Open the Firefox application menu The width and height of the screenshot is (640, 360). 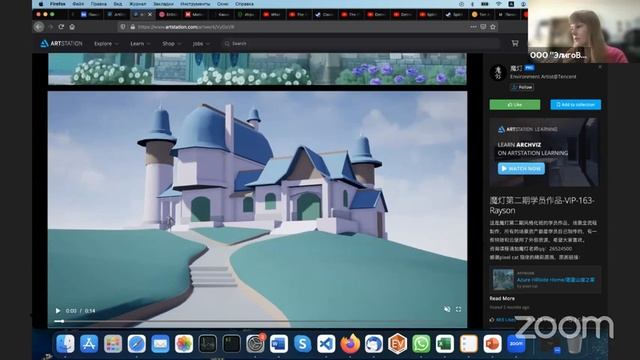(58, 4)
